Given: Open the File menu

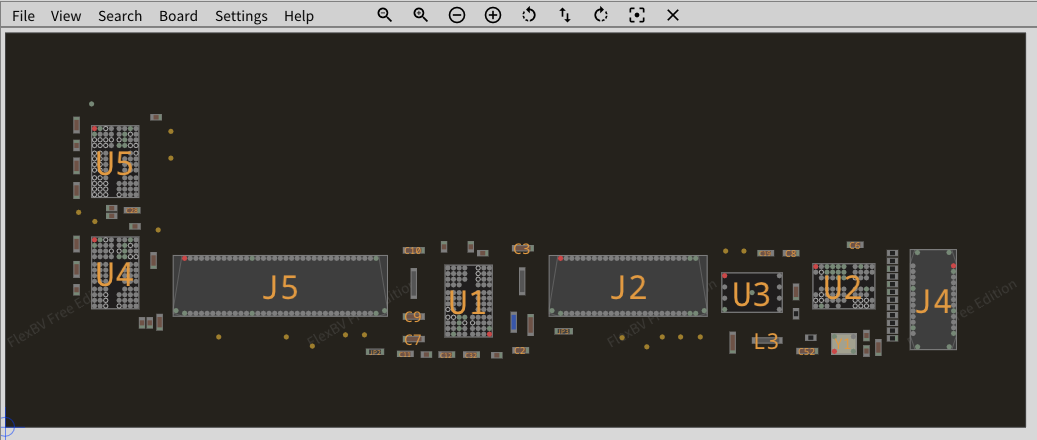Looking at the screenshot, I should click(23, 16).
